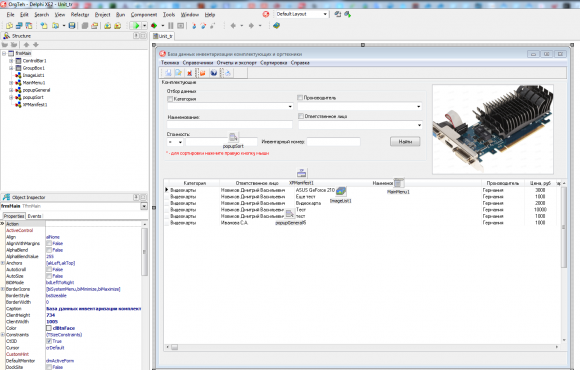Open the frmMain object selector dropdown
This screenshot has width=580, height=370.
click(144, 206)
